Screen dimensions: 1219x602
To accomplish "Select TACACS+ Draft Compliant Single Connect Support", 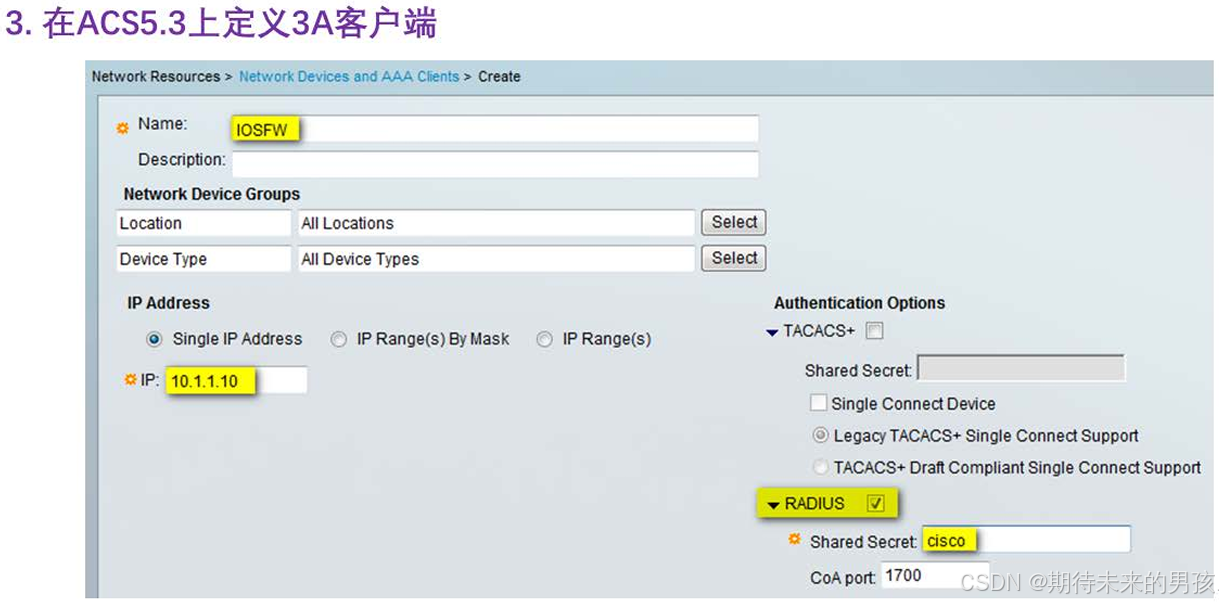I will coord(820,467).
